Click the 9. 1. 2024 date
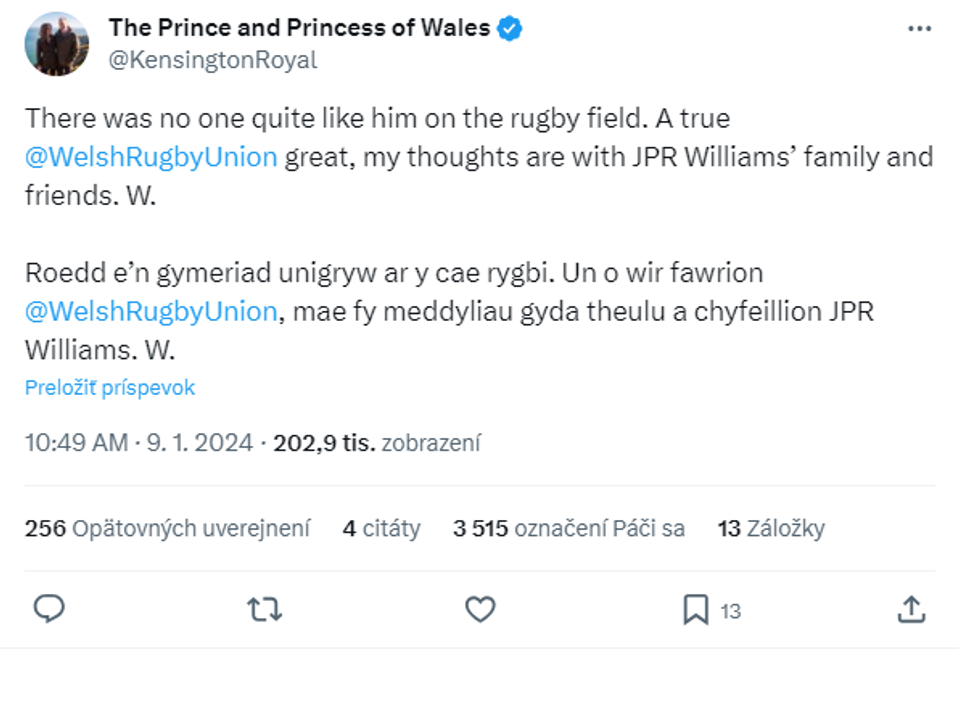This screenshot has height=722, width=959. 198,442
